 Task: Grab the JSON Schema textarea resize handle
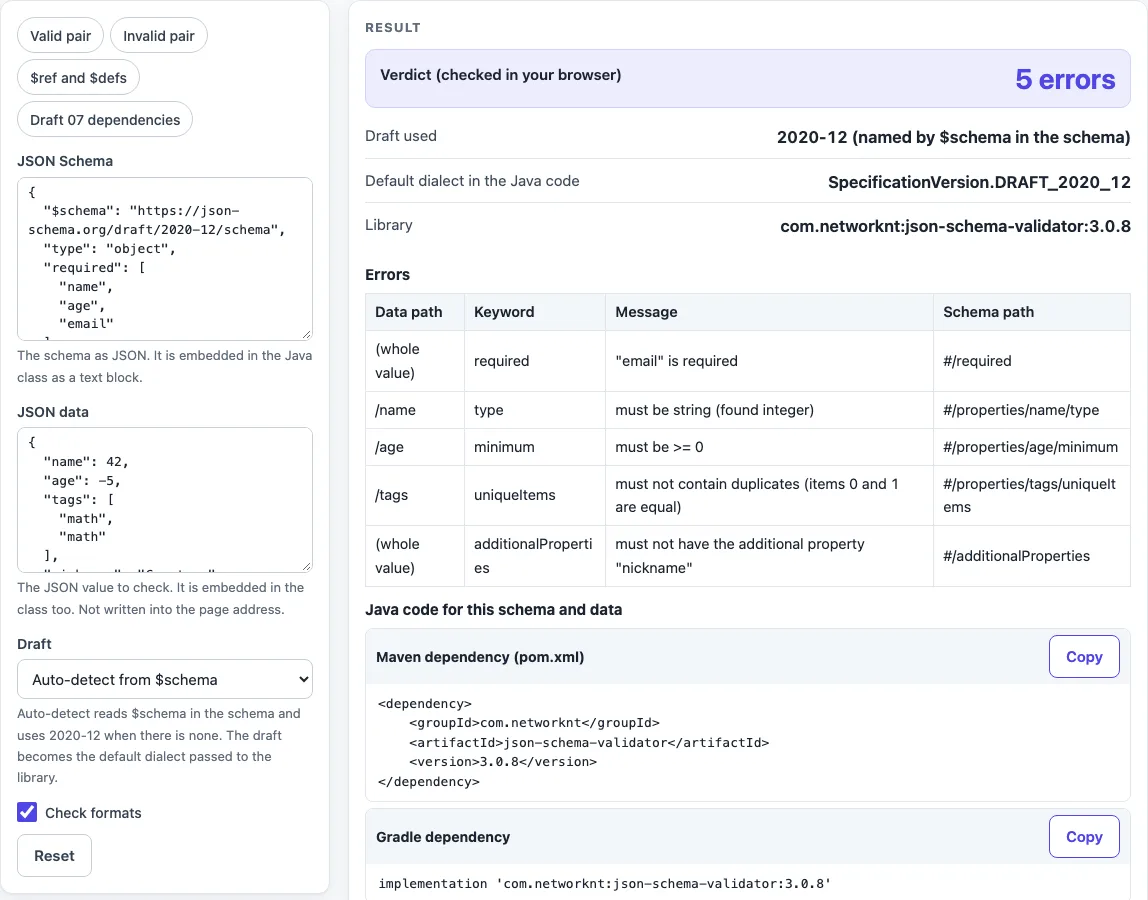306,334
